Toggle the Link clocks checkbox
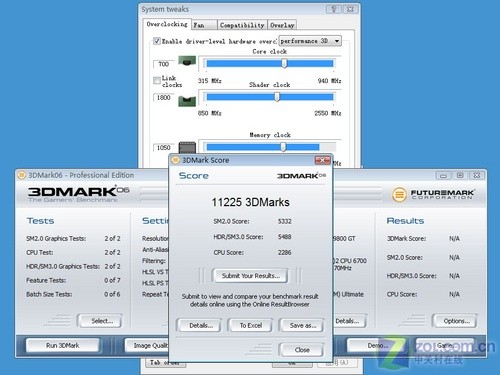Image resolution: width=500 pixels, height=375 pixels. pos(157,80)
